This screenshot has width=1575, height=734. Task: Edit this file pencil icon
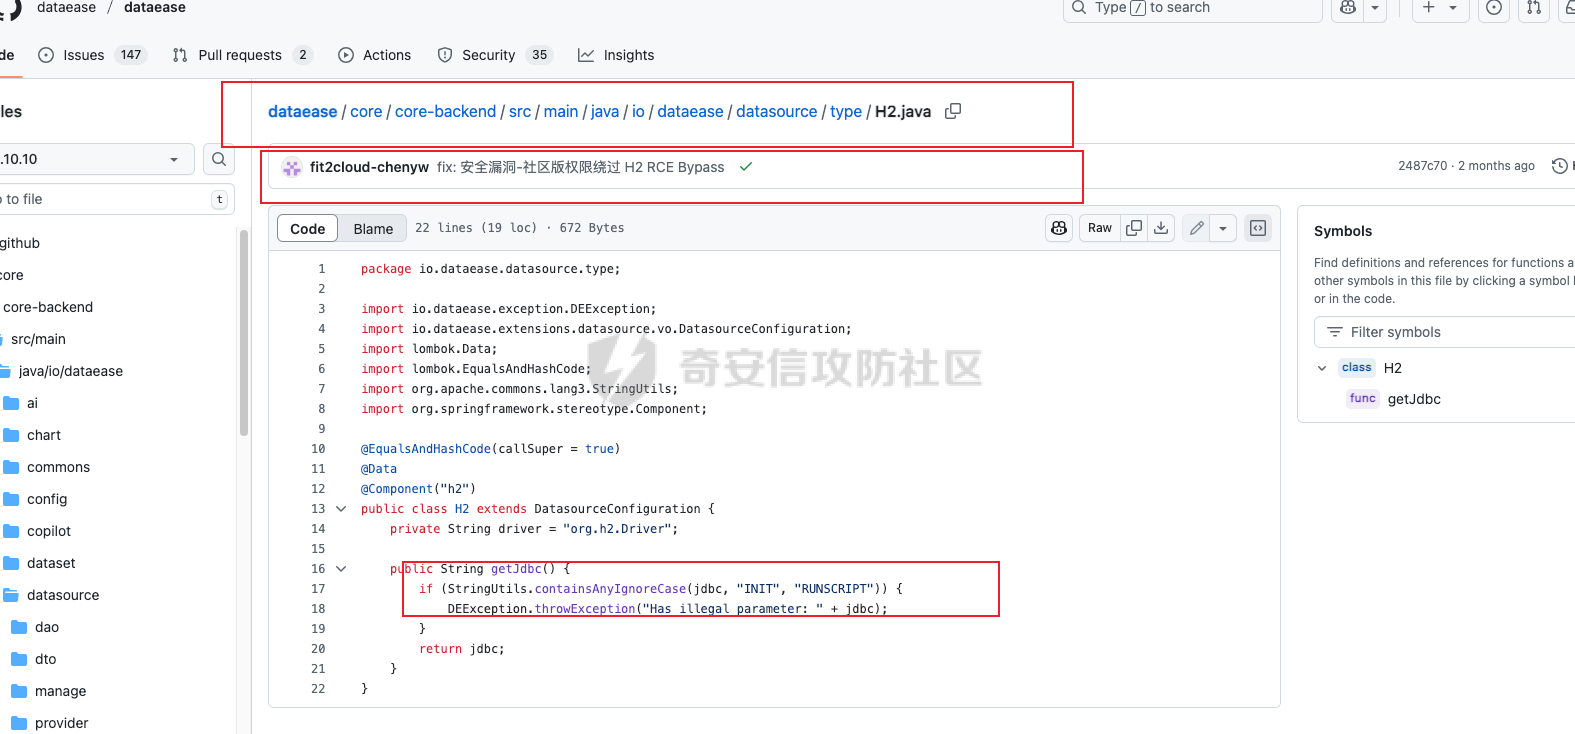[x=1196, y=228]
